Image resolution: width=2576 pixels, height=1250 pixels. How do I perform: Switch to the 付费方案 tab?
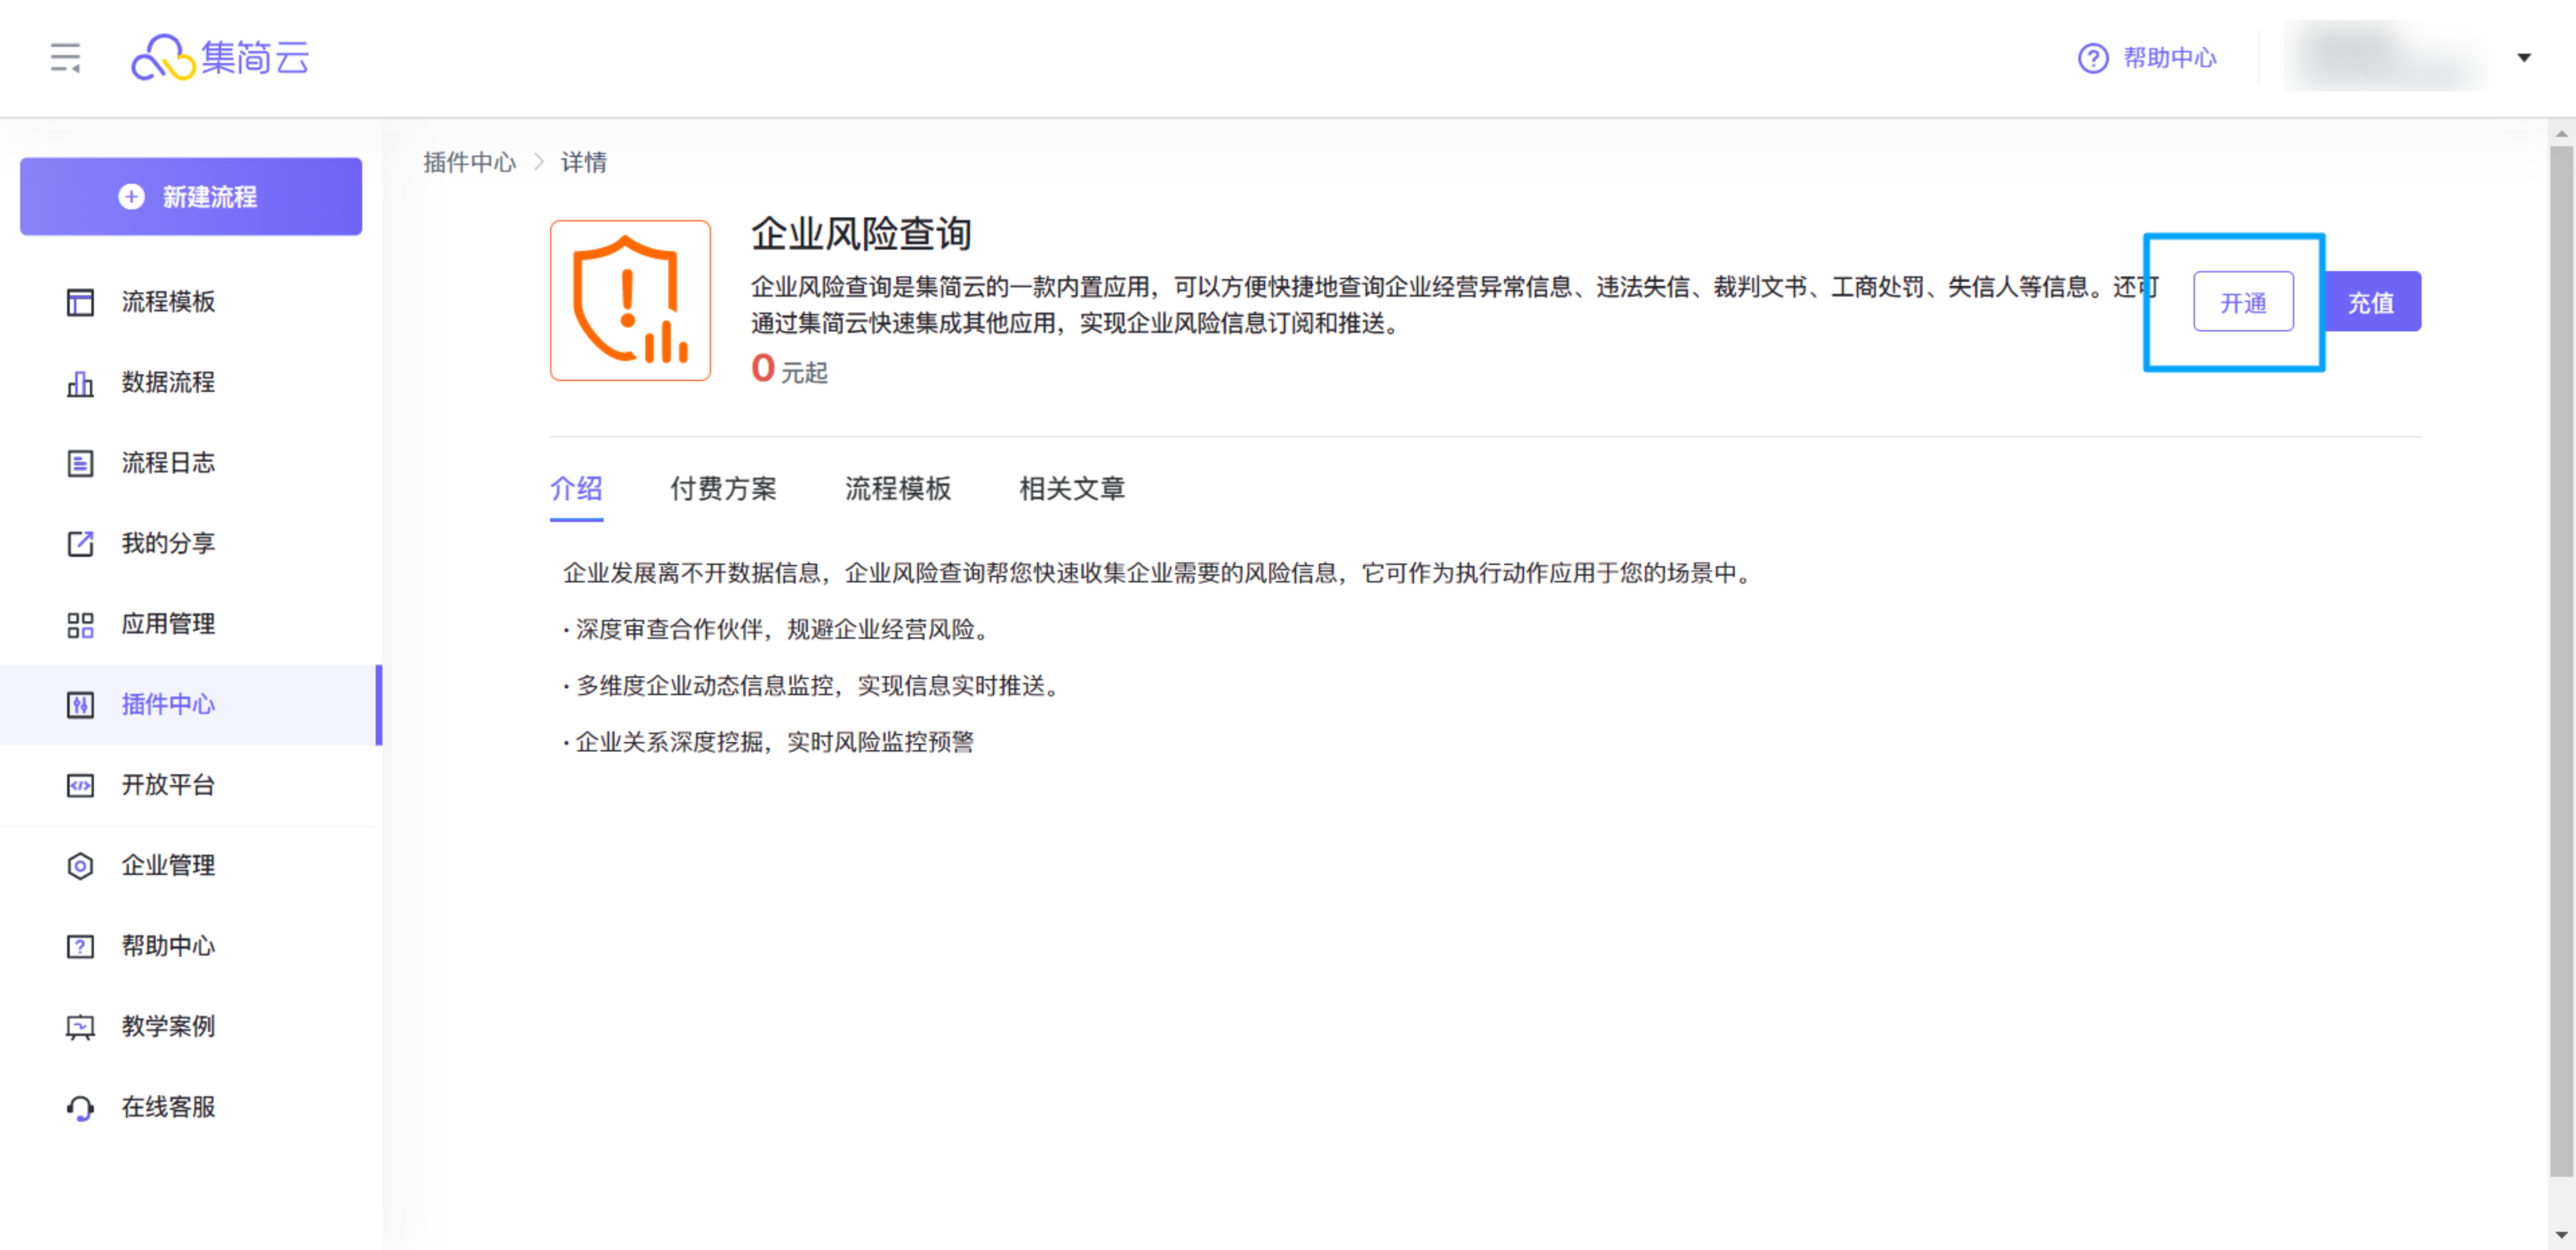(723, 489)
